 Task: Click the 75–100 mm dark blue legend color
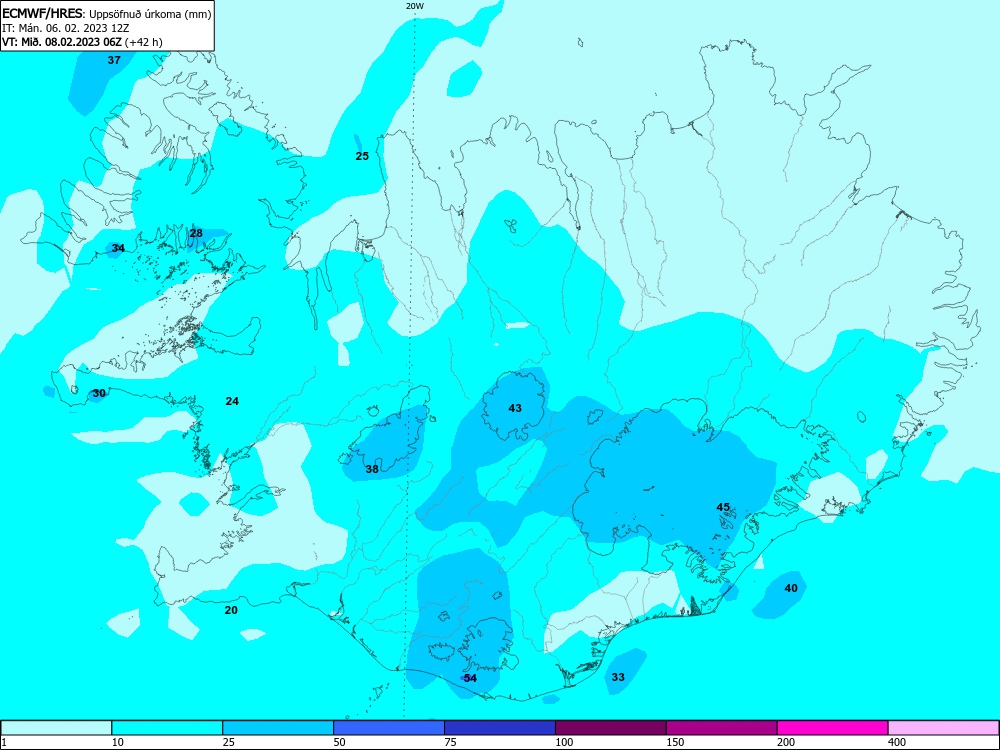(x=500, y=728)
